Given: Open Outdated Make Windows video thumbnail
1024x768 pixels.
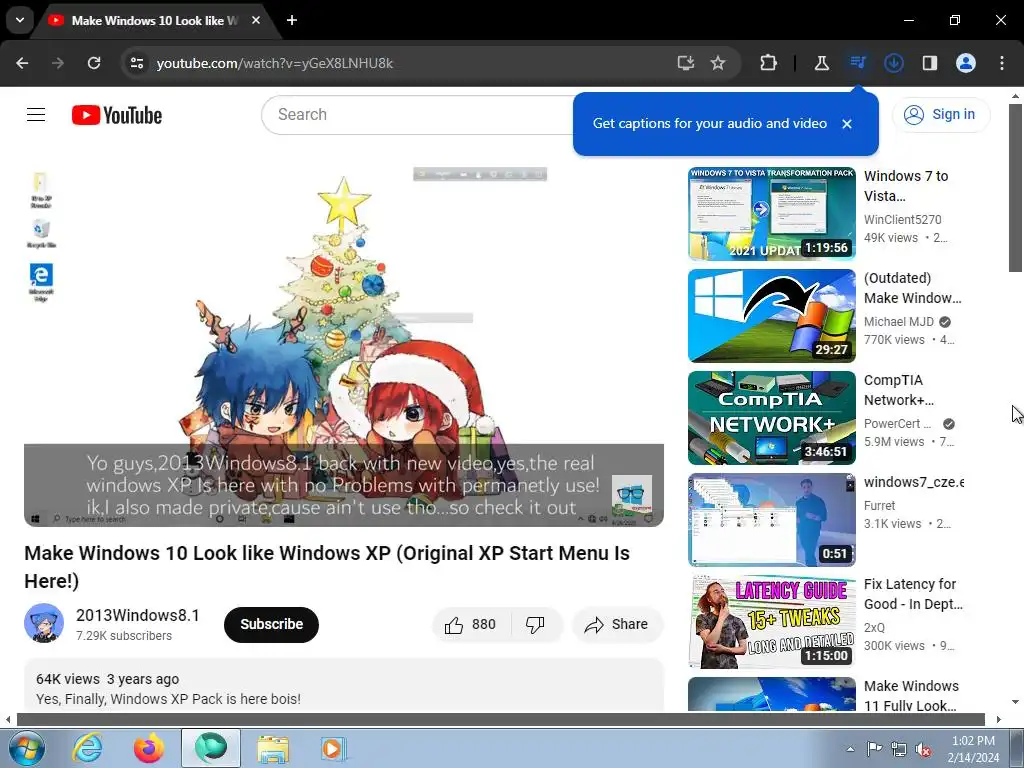Looking at the screenshot, I should pos(771,316).
